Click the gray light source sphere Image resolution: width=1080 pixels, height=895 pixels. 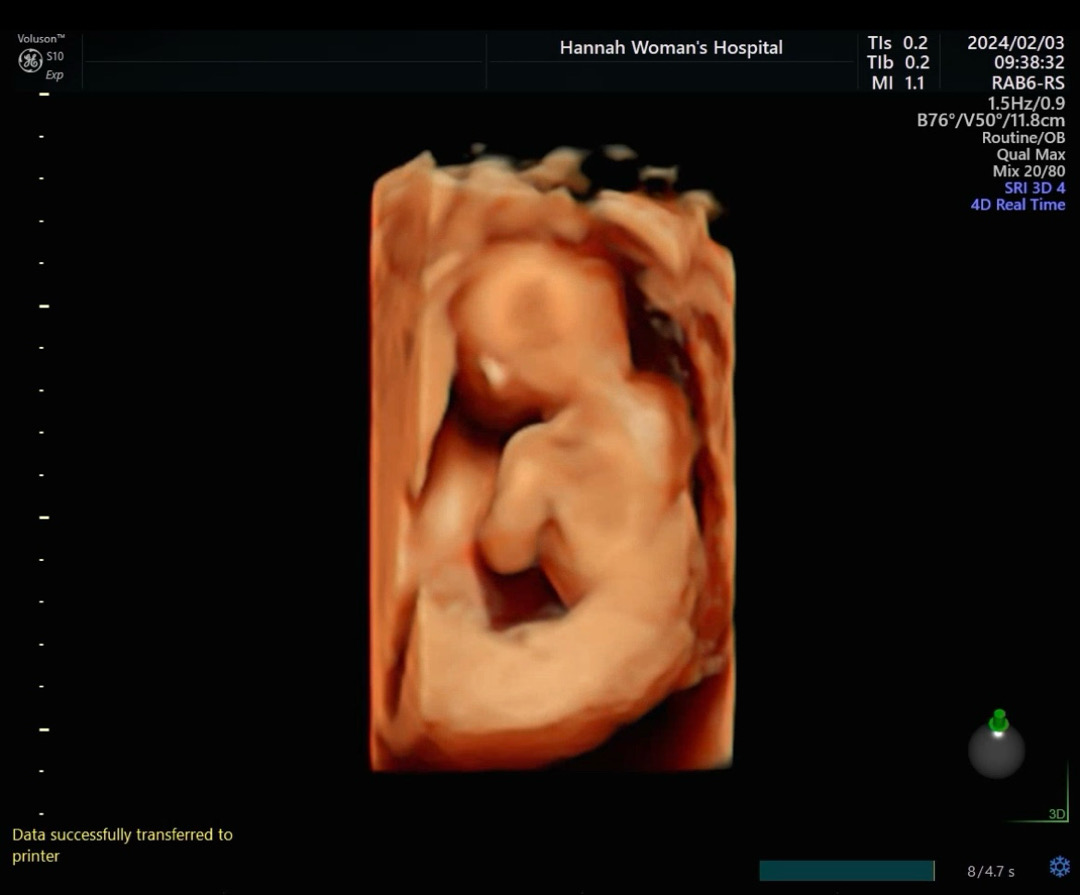coord(996,752)
